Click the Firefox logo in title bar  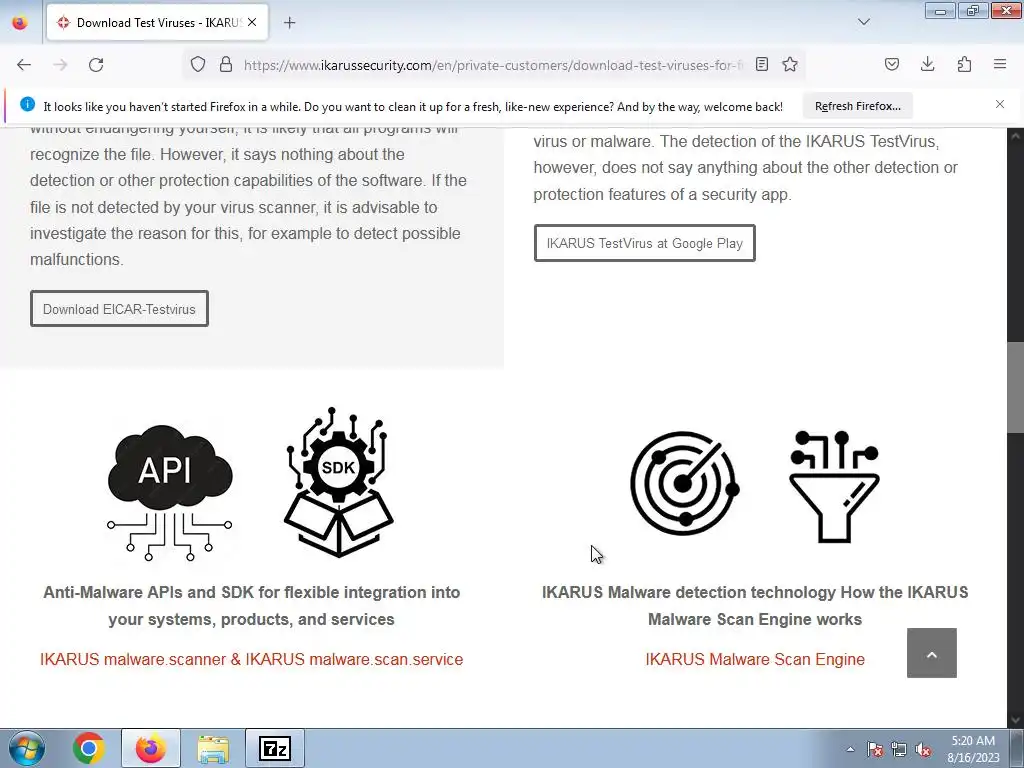coord(20,23)
